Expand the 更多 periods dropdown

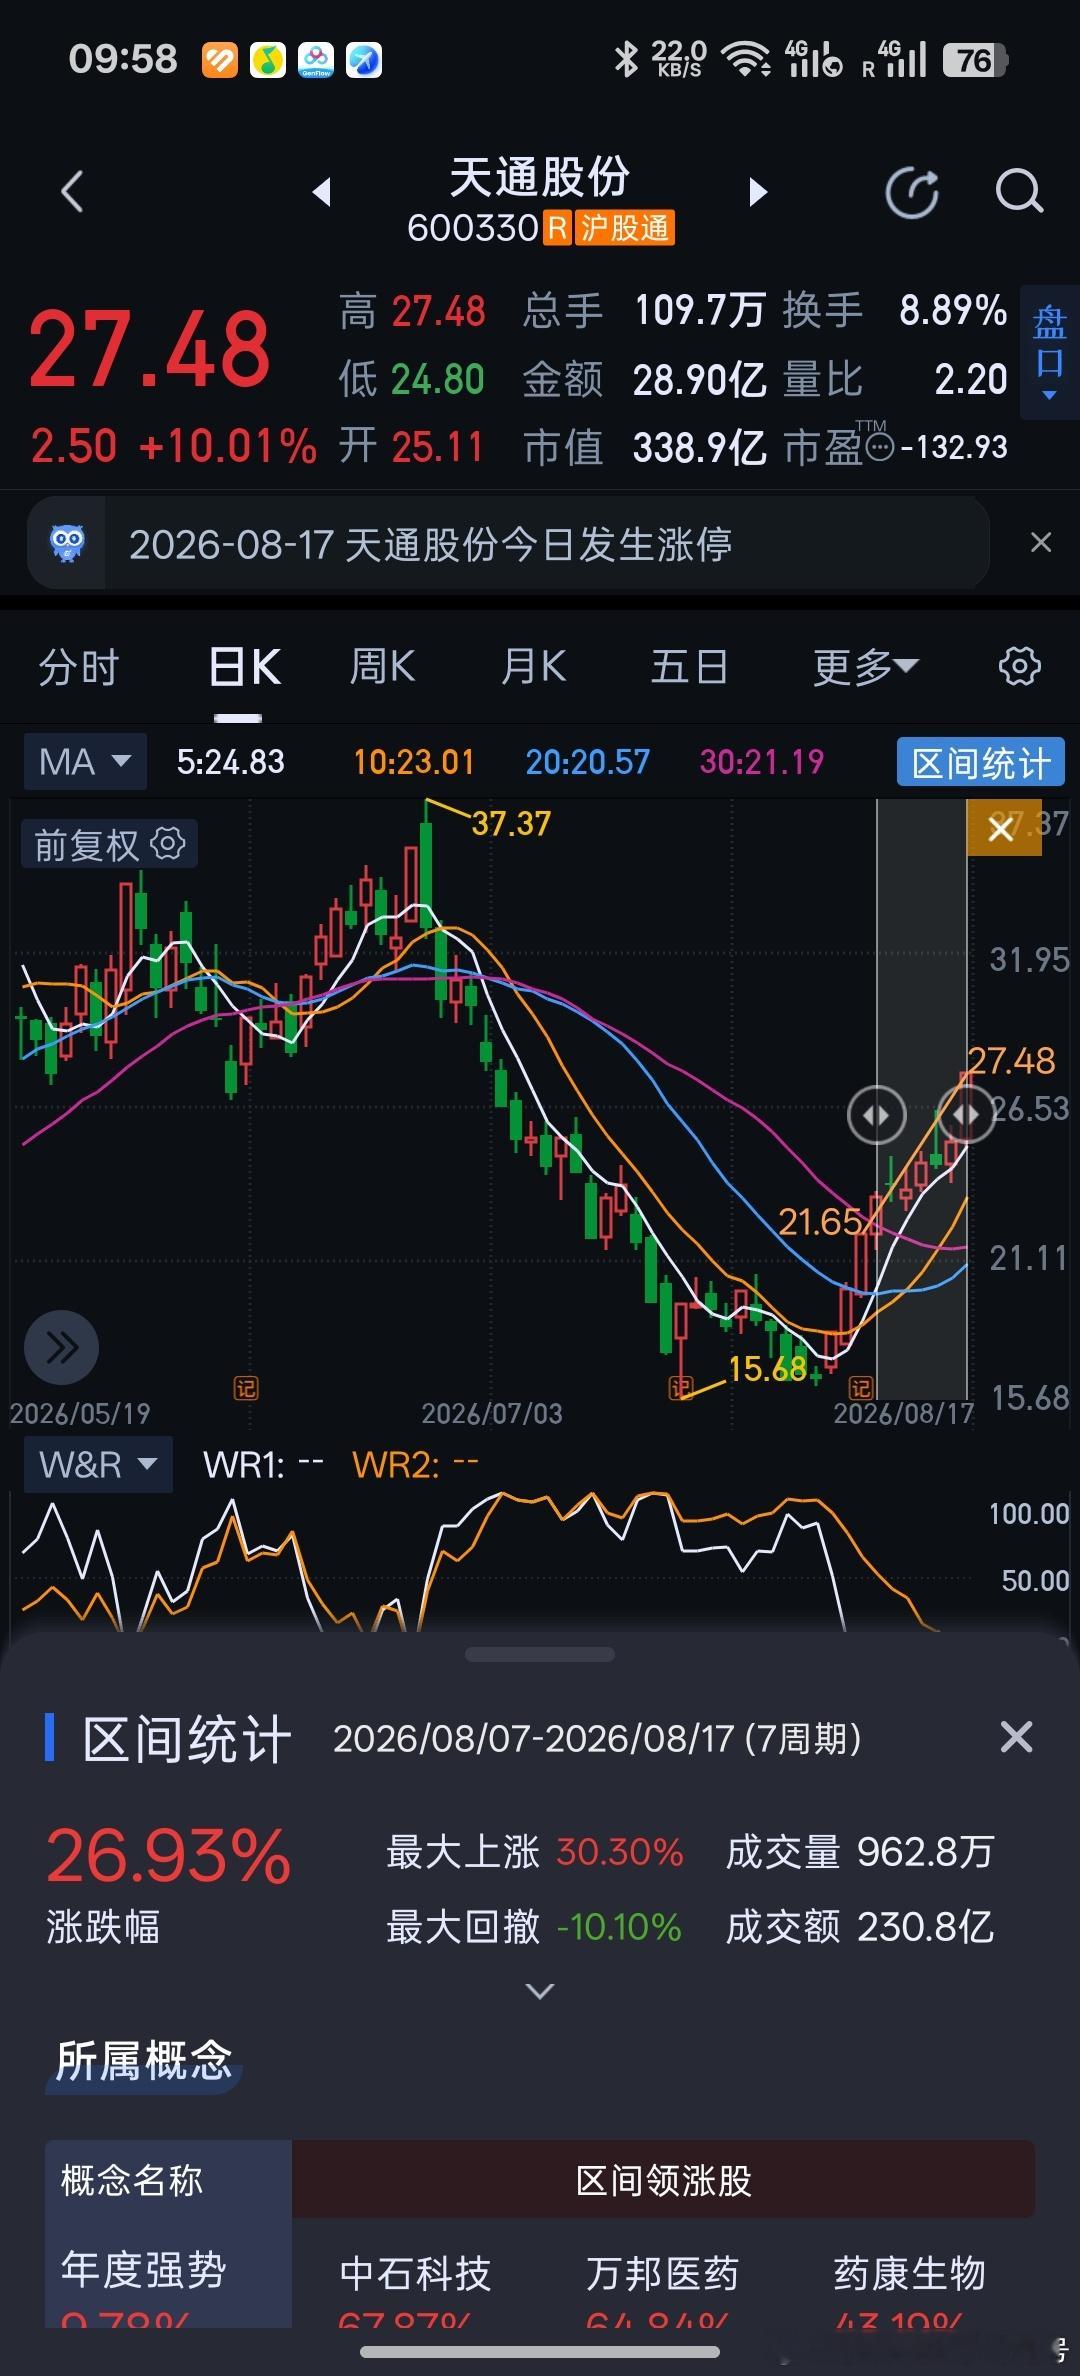(865, 667)
